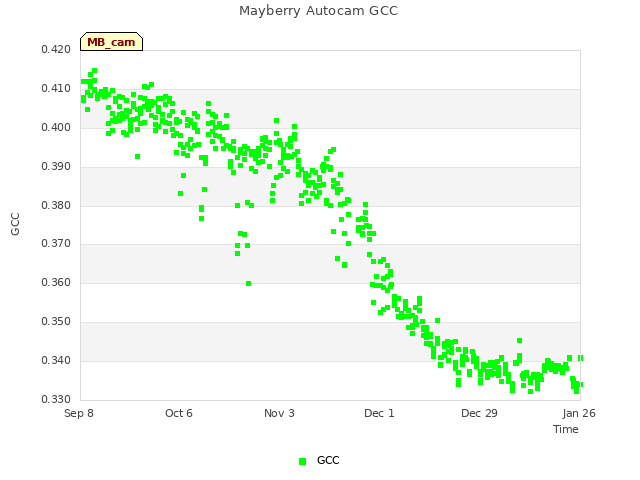Click the y-axis value 0.330
This screenshot has height=480, width=640.
pyautogui.click(x=56, y=399)
